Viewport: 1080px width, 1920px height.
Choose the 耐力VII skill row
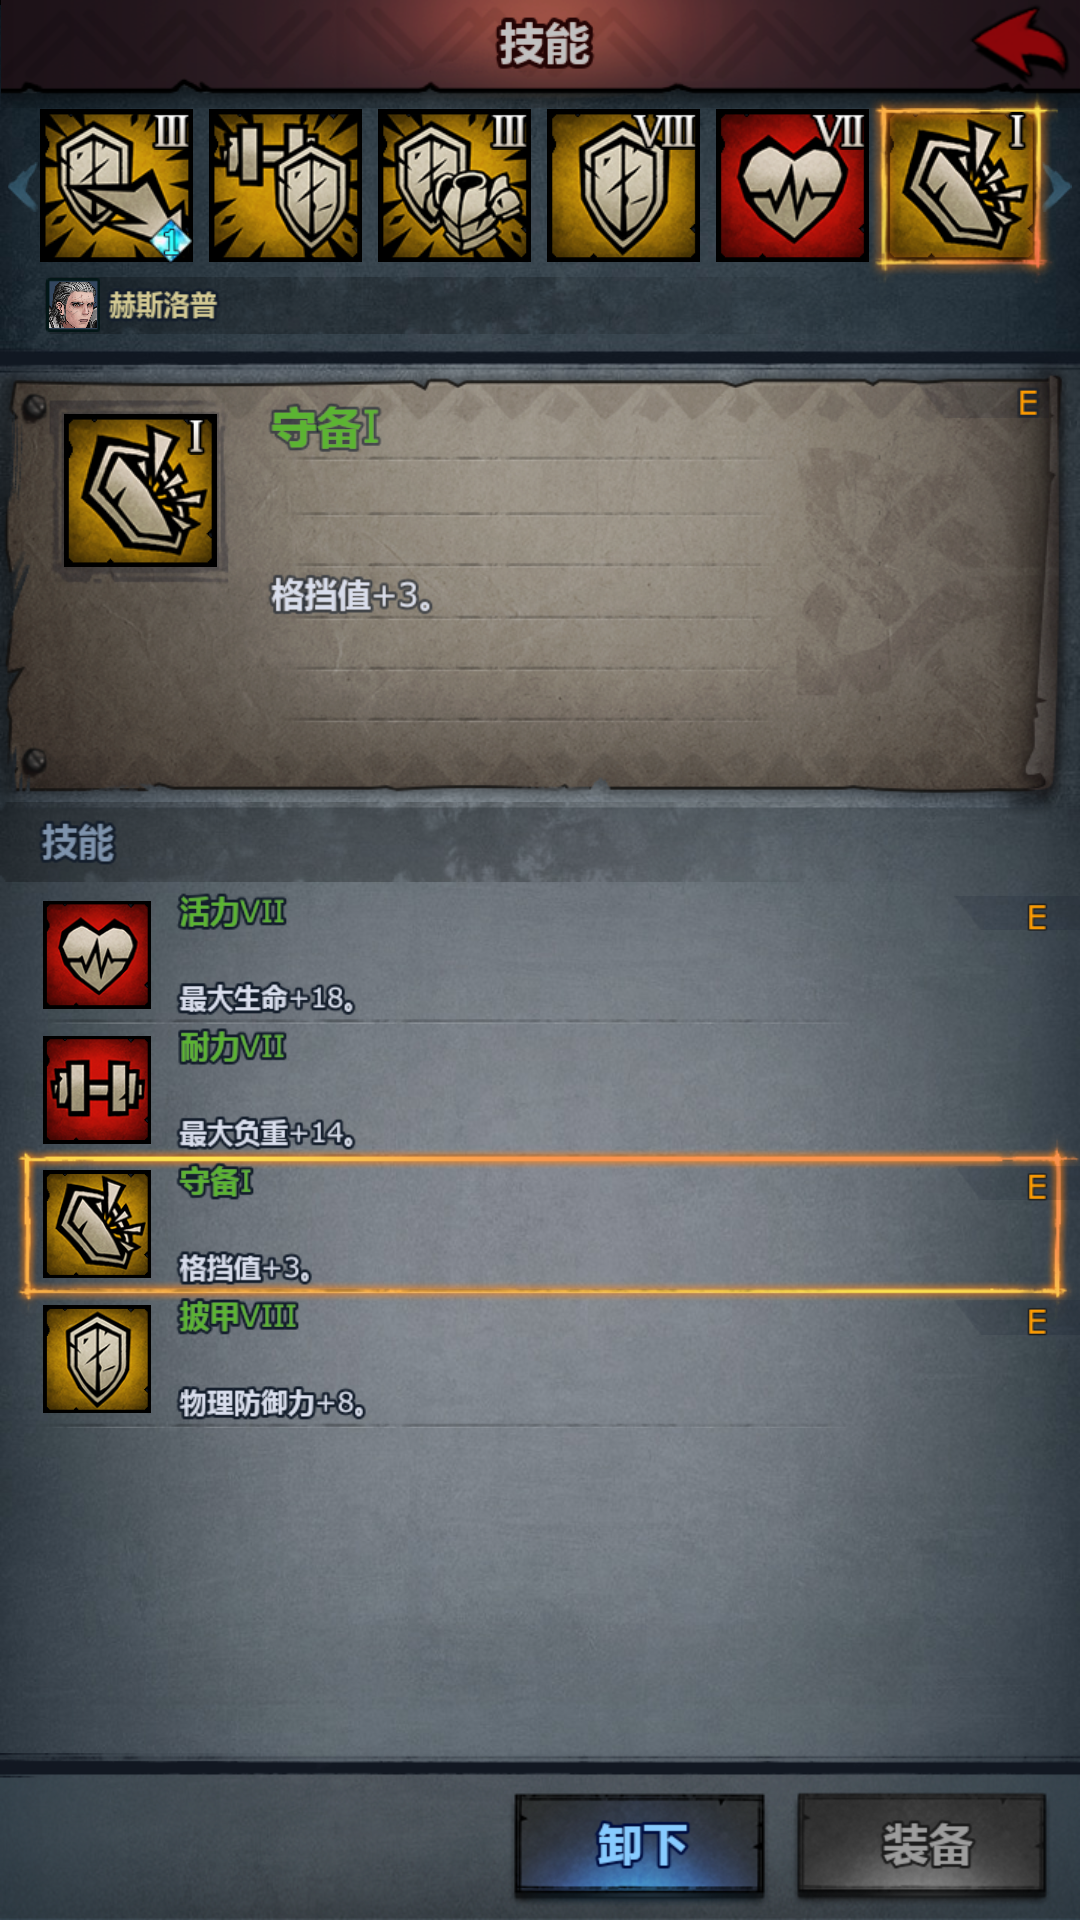pyautogui.click(x=540, y=1089)
